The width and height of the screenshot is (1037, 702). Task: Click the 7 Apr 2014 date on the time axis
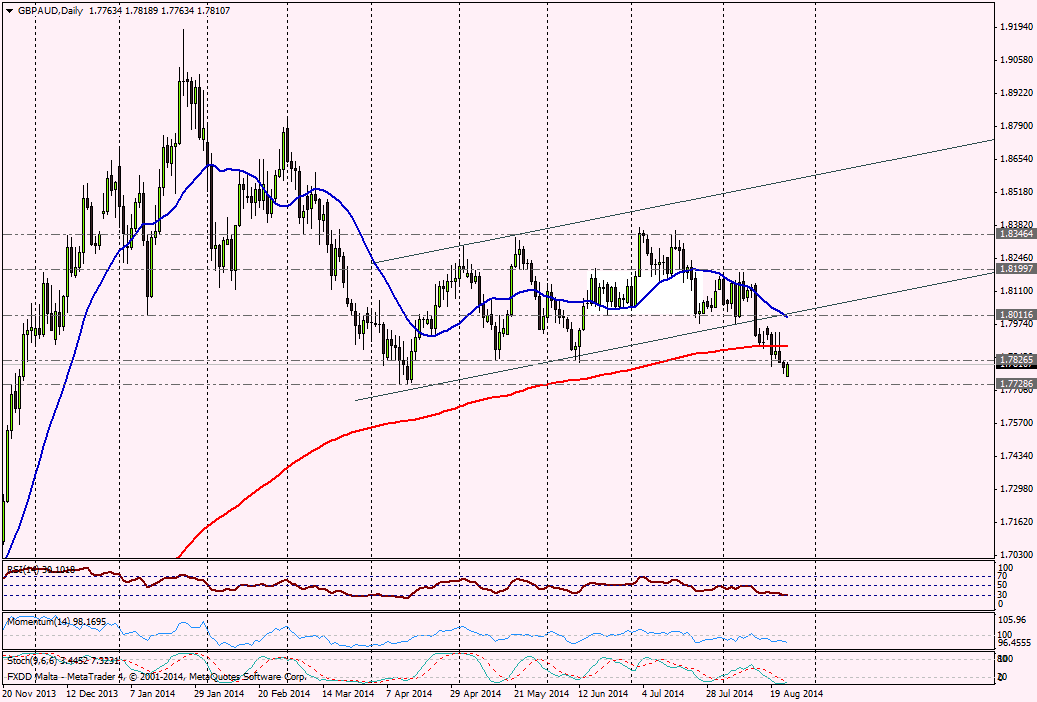click(406, 692)
